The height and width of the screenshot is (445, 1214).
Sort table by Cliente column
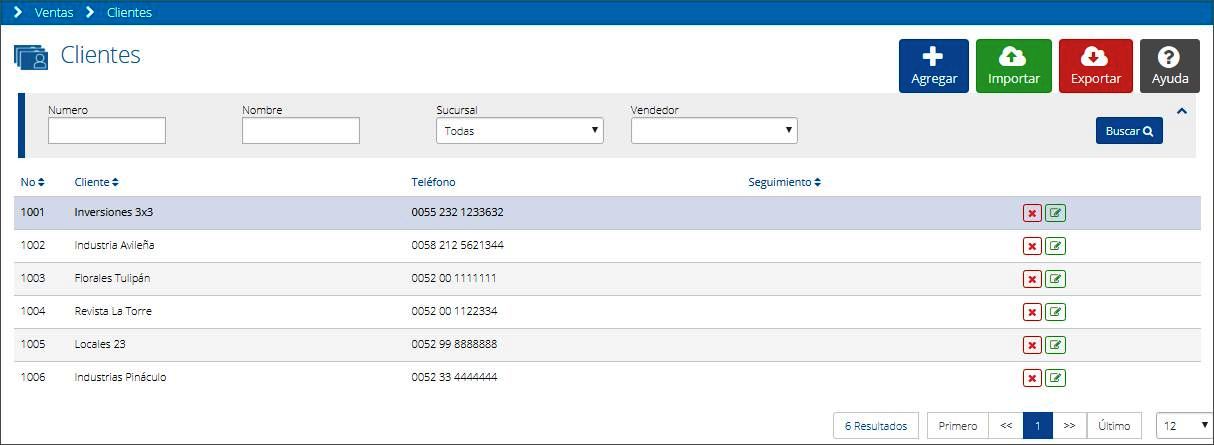click(97, 182)
